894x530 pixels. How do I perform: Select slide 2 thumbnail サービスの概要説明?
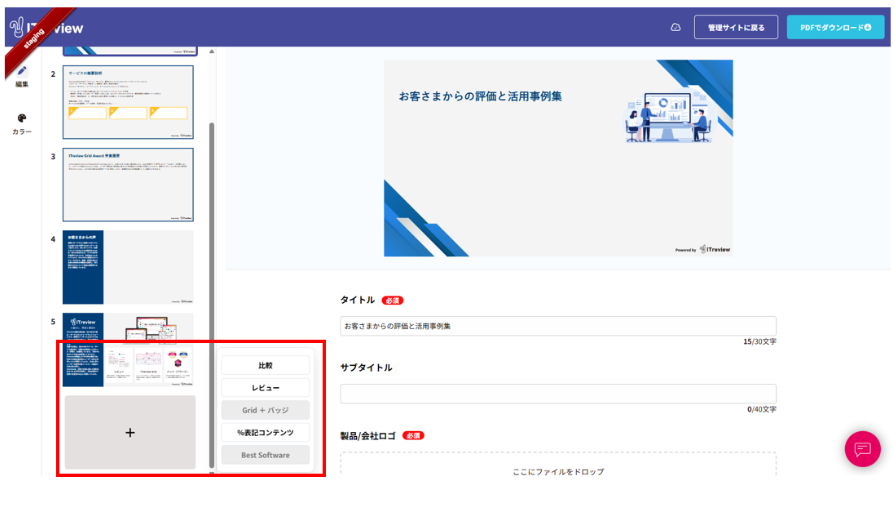coord(128,102)
